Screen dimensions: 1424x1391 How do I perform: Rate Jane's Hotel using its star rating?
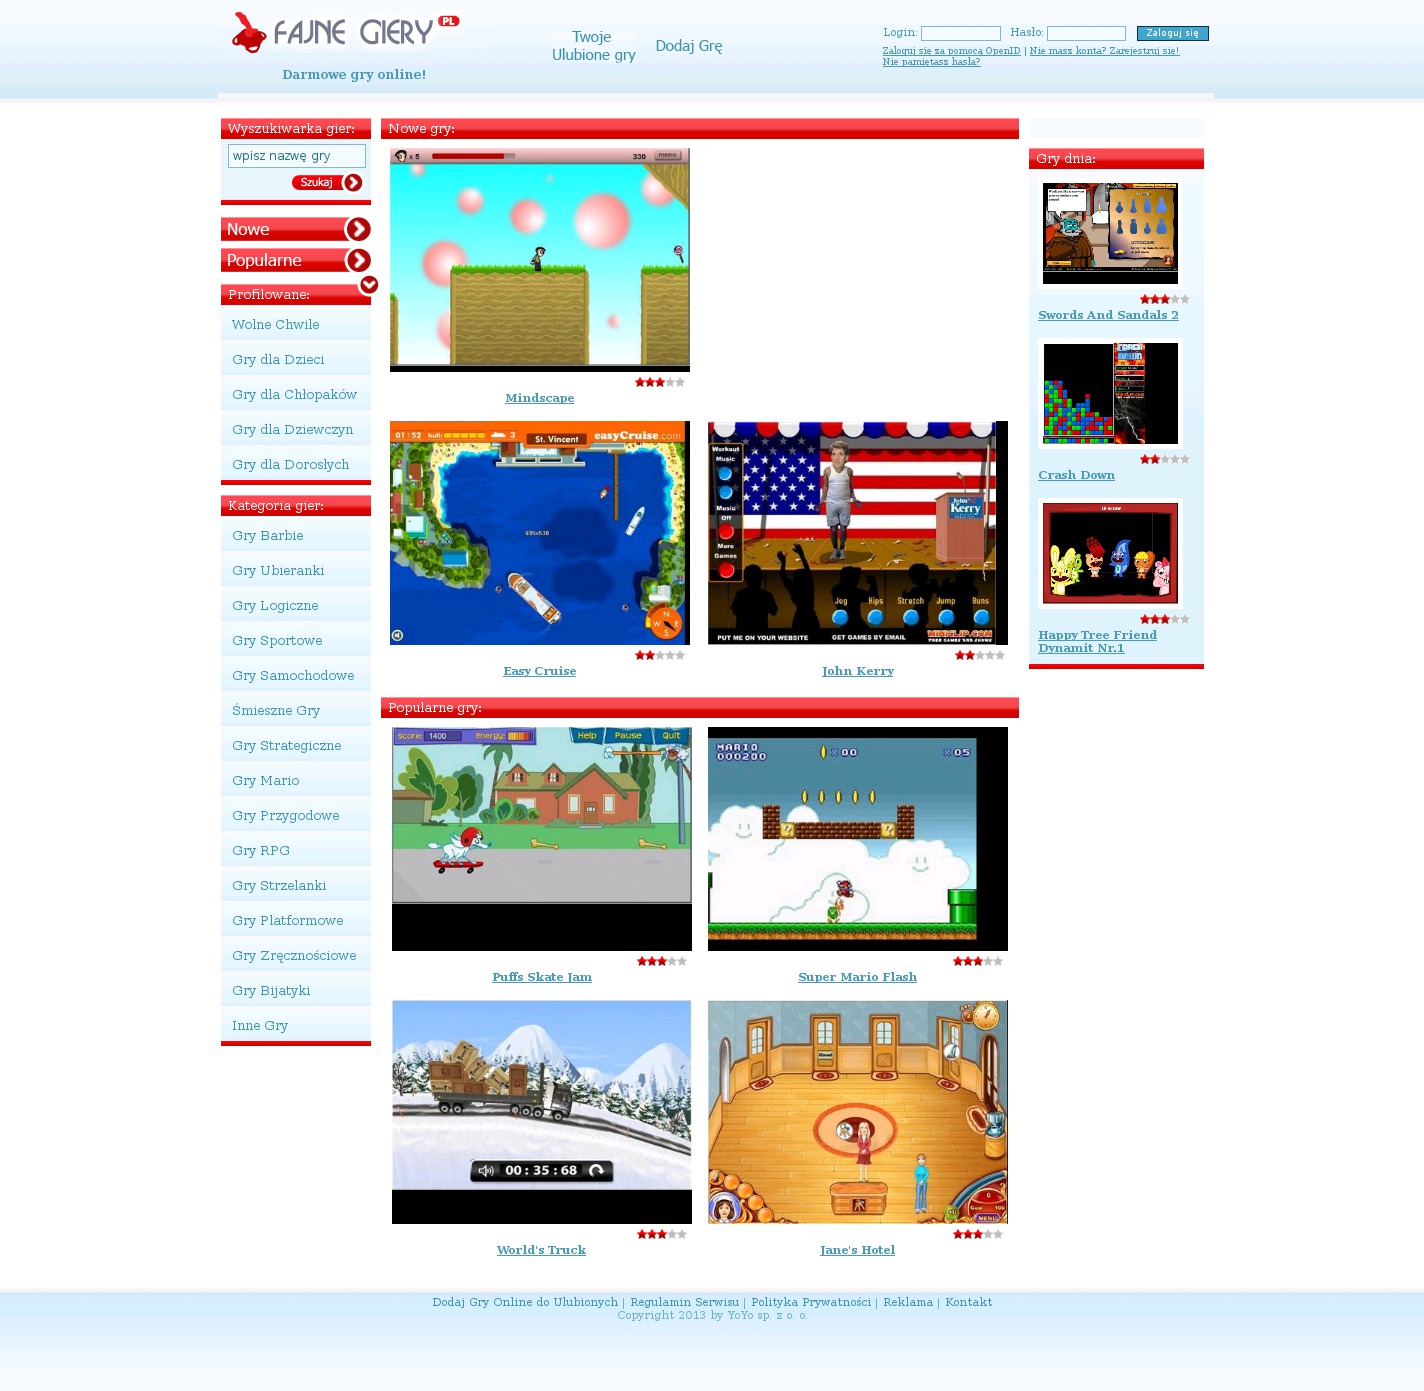point(978,1234)
